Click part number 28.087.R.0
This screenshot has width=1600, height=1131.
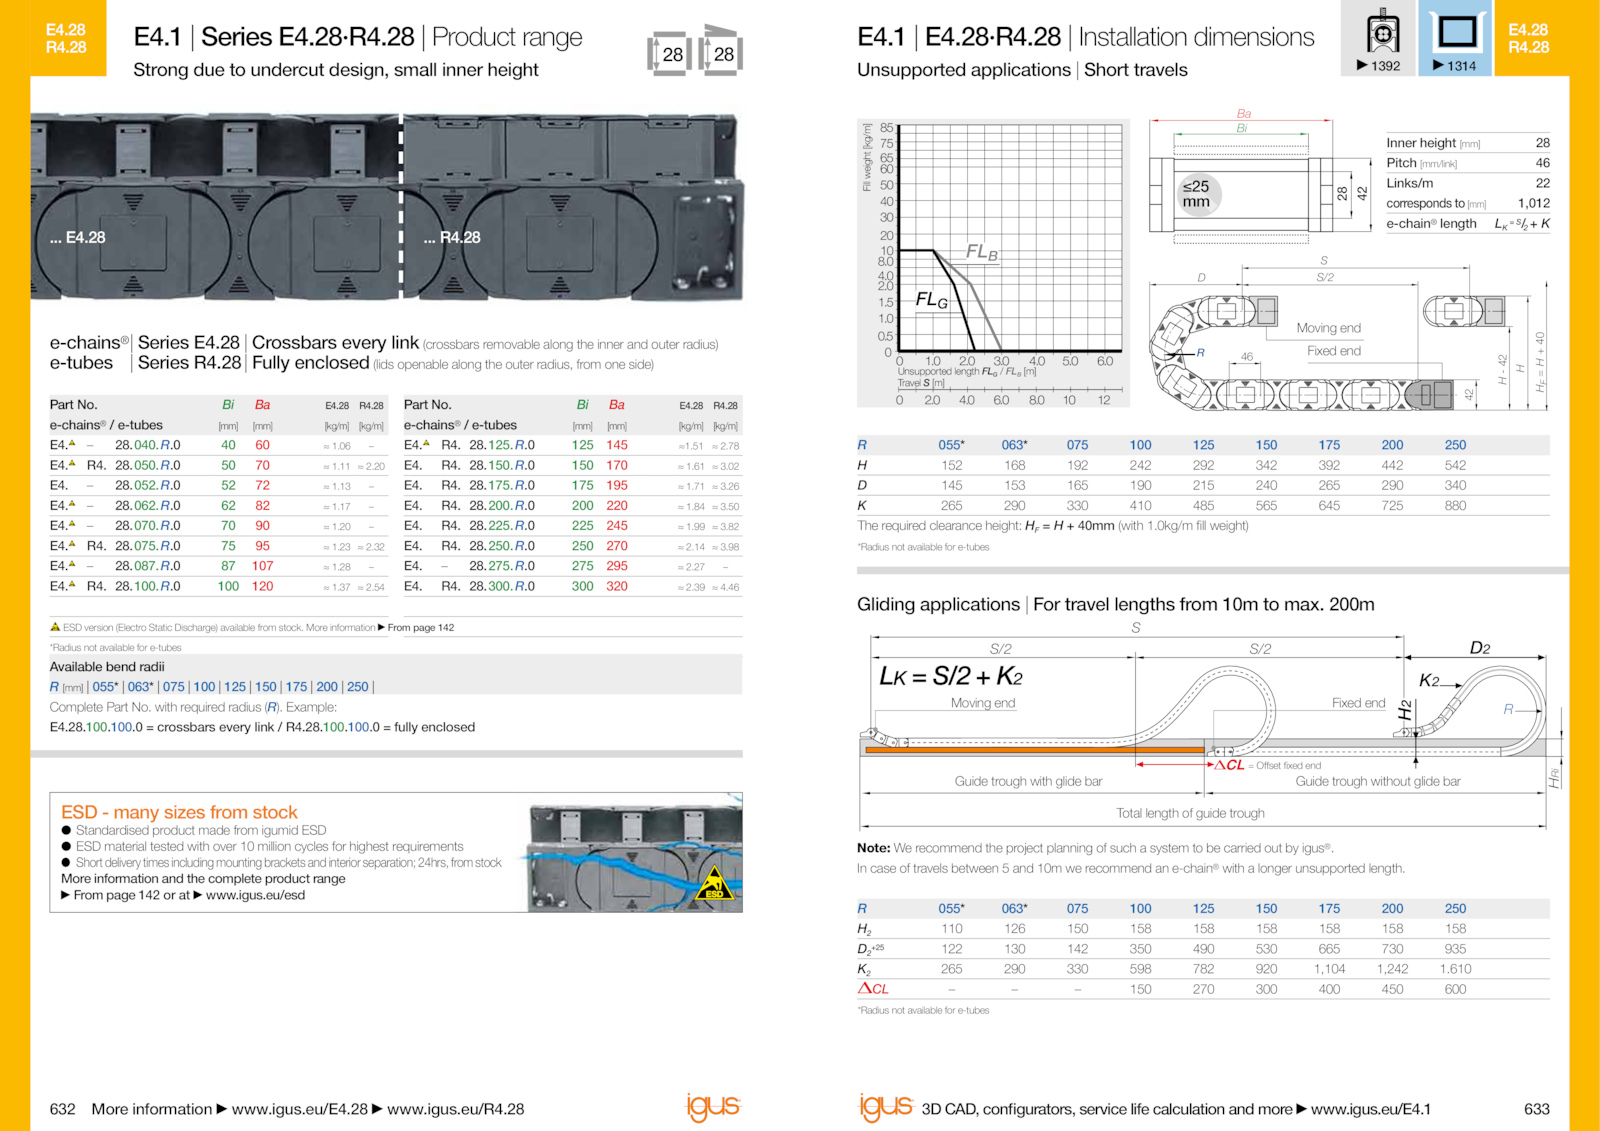(148, 566)
